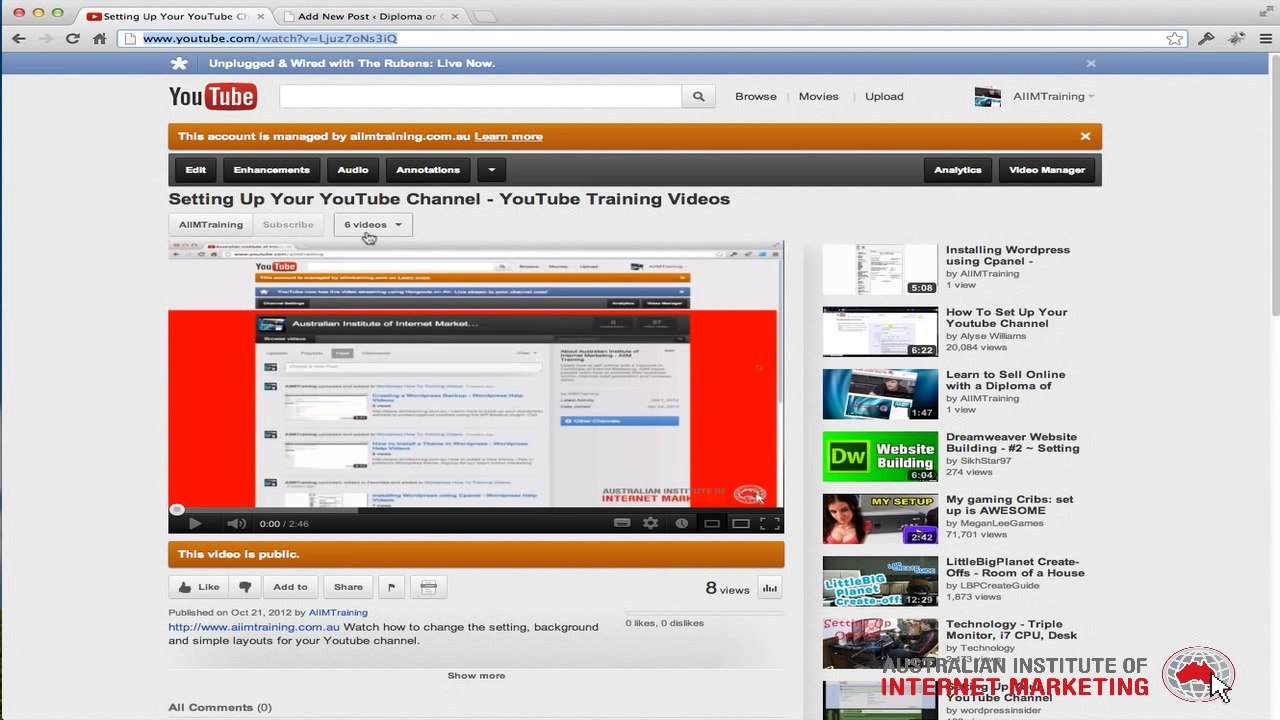Mute the video with the speaker icon
This screenshot has height=720, width=1280.
click(x=235, y=523)
